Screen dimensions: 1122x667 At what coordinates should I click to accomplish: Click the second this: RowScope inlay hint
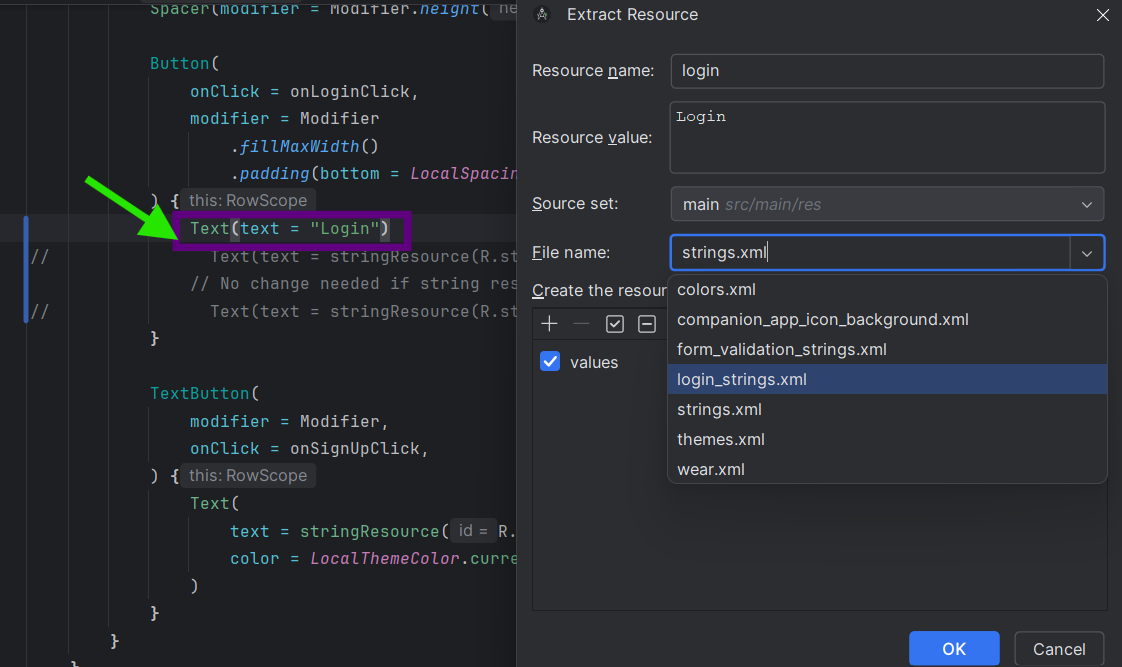tap(248, 475)
